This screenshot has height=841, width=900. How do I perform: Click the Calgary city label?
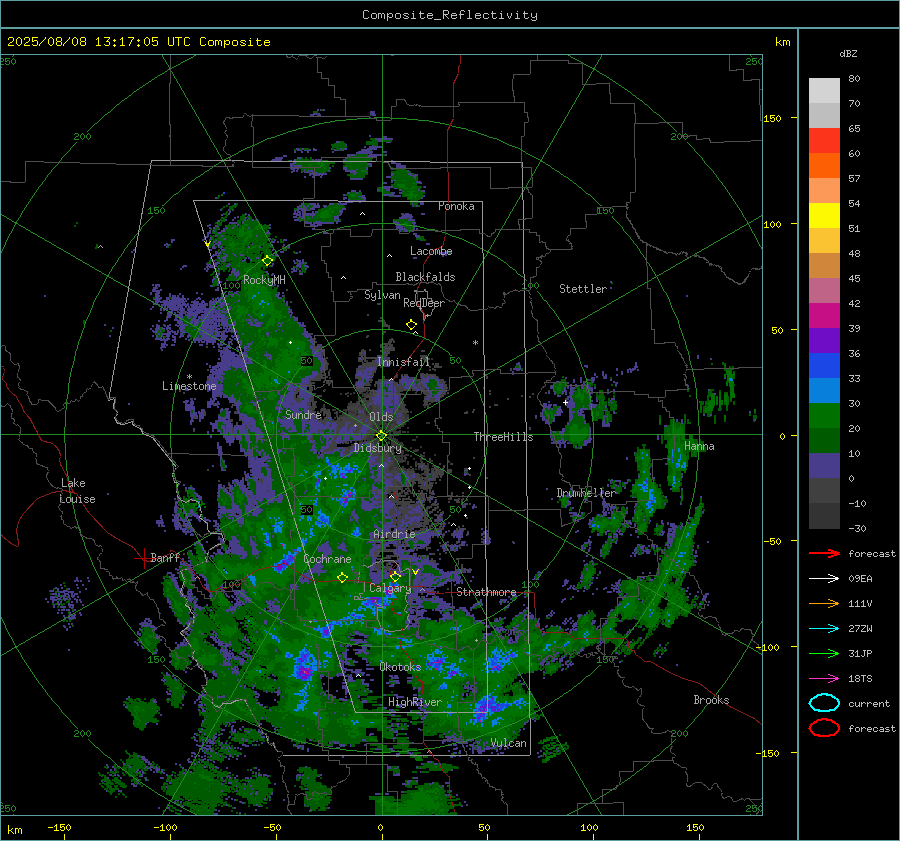[390, 588]
